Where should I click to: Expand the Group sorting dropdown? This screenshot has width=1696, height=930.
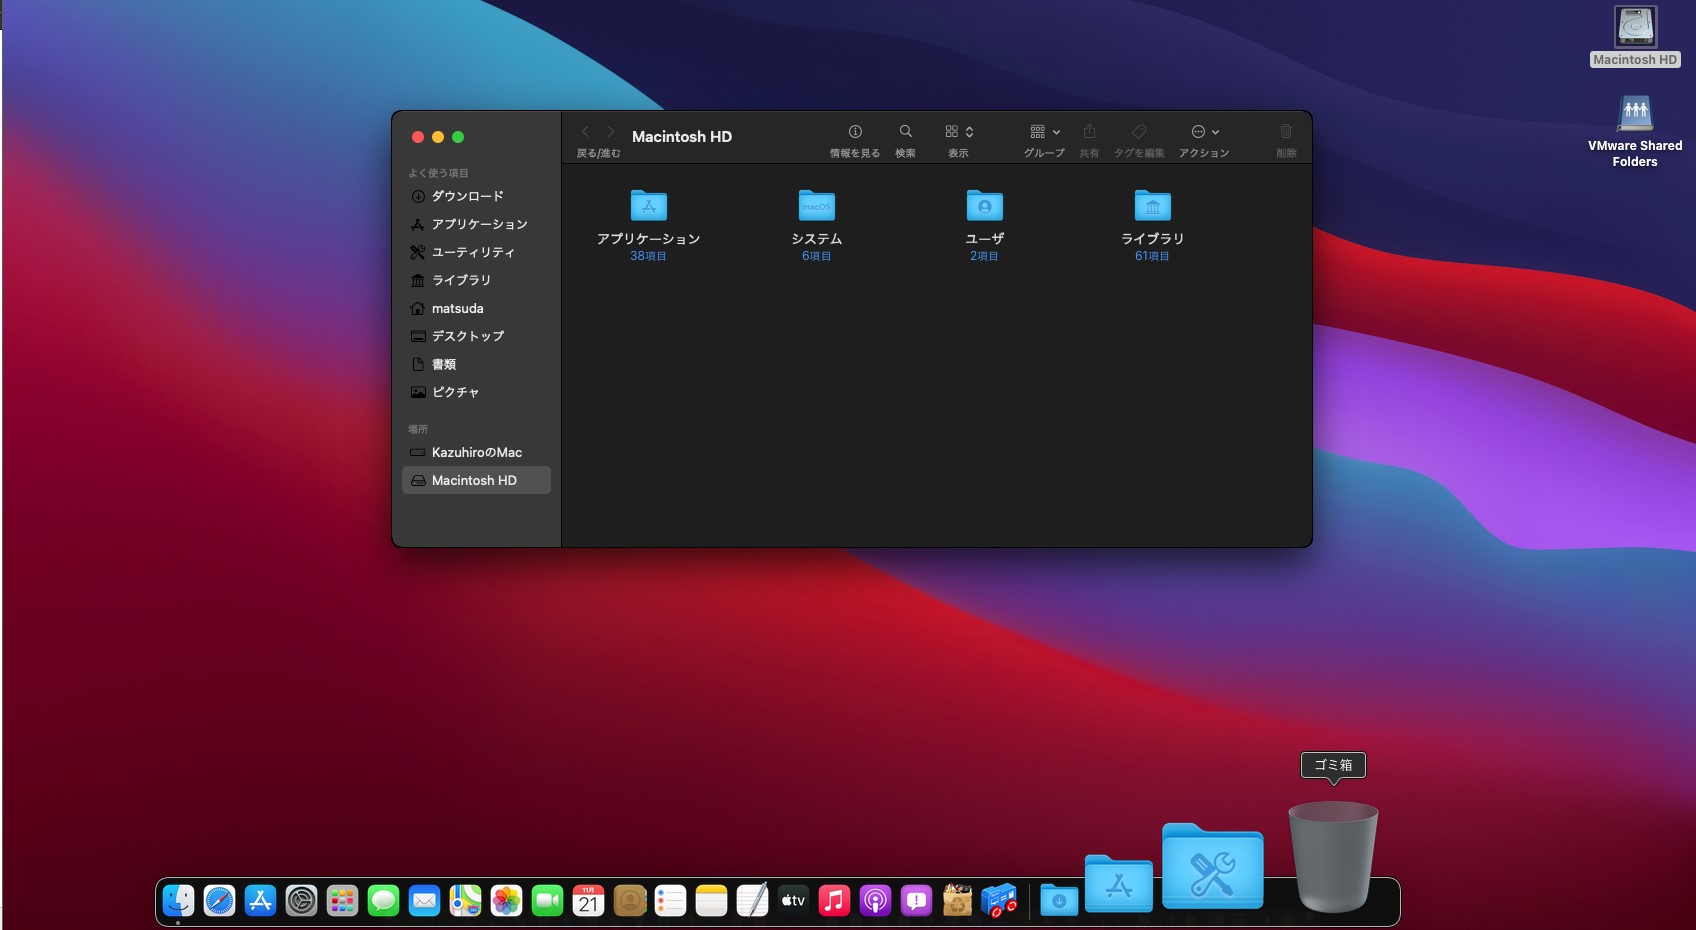click(1044, 132)
